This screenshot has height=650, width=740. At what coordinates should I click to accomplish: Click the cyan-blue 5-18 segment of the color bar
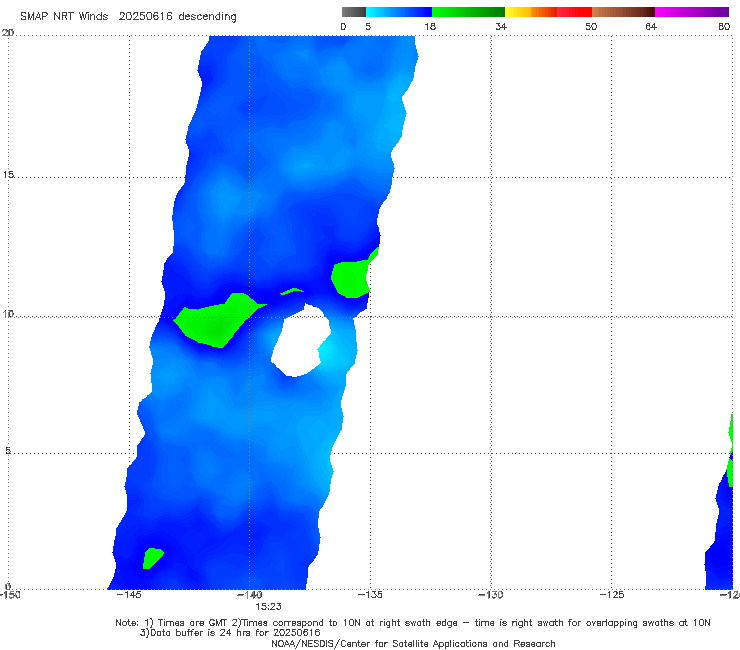(x=399, y=12)
